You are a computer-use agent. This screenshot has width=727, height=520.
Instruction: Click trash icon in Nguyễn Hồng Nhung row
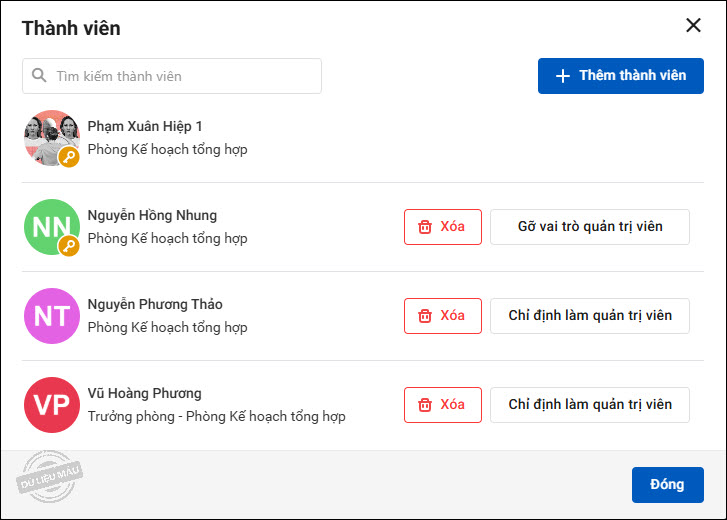click(x=425, y=227)
